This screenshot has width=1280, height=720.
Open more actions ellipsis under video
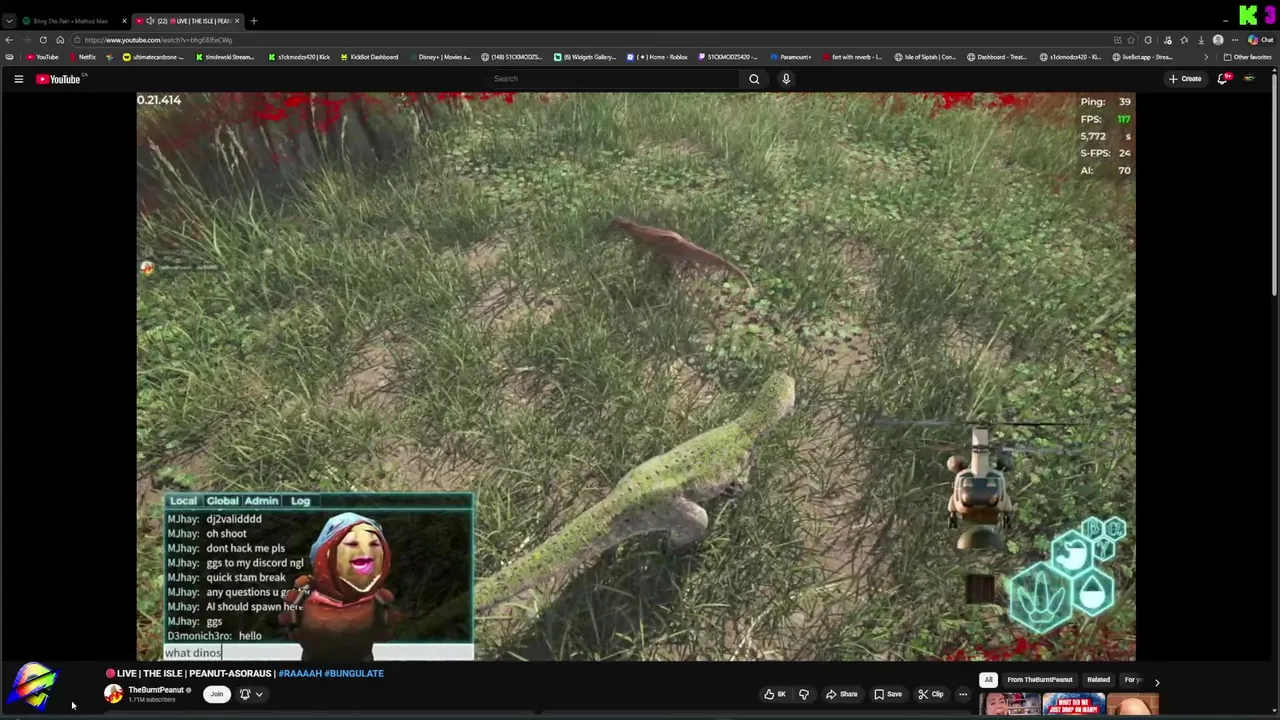pyautogui.click(x=963, y=694)
